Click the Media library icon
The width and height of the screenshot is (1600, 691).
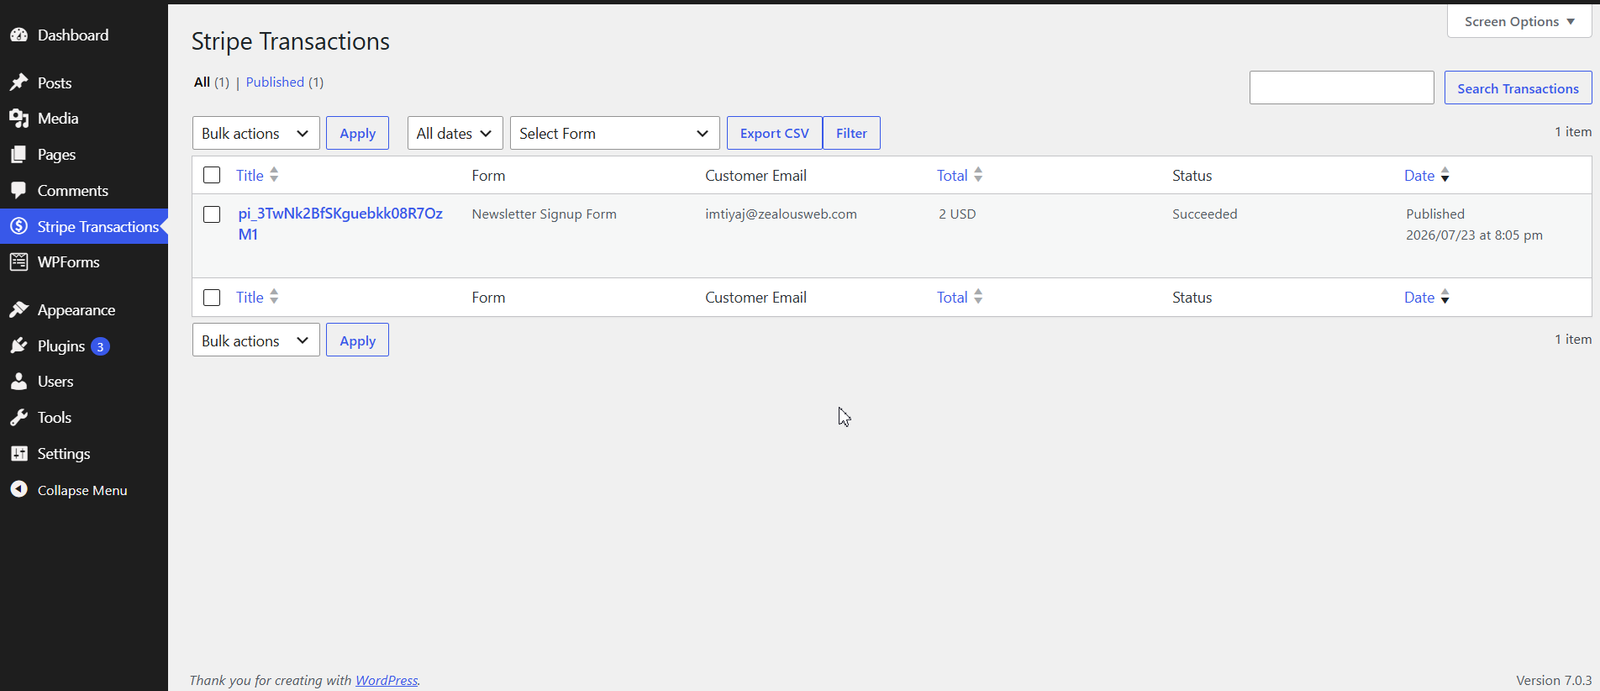19,118
